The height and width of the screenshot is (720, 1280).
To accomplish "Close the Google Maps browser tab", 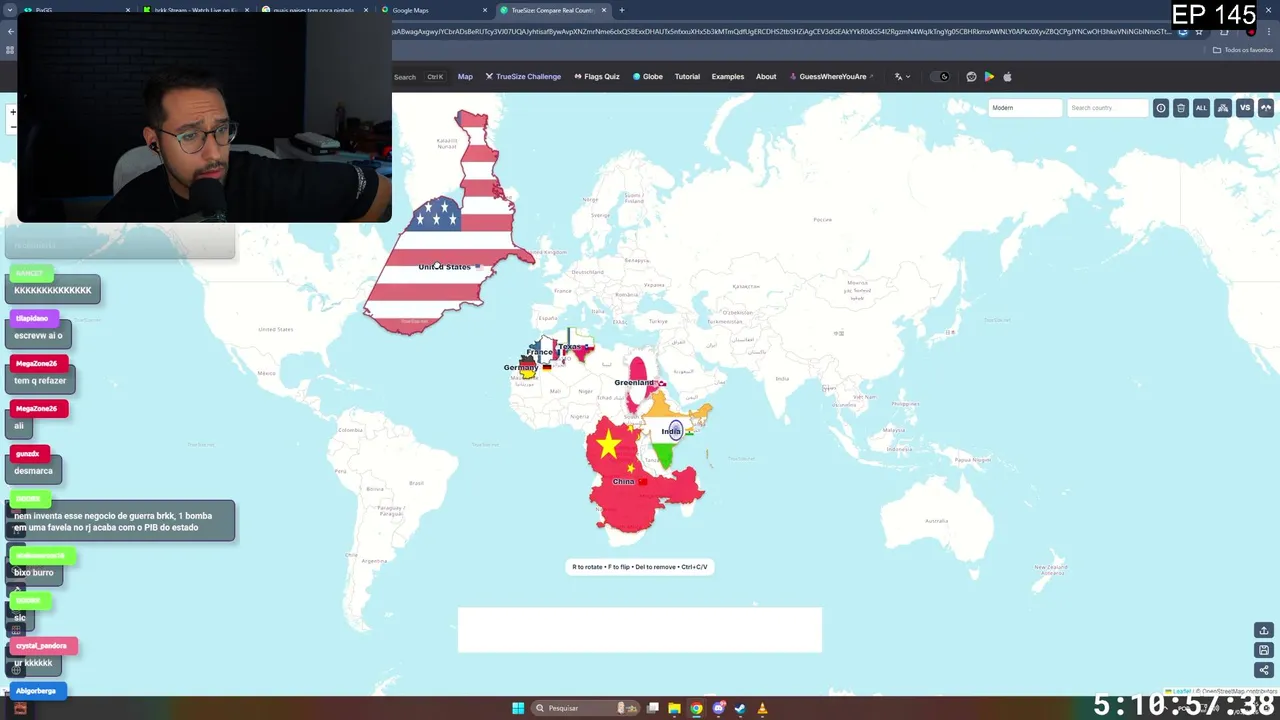I will (x=485, y=10).
